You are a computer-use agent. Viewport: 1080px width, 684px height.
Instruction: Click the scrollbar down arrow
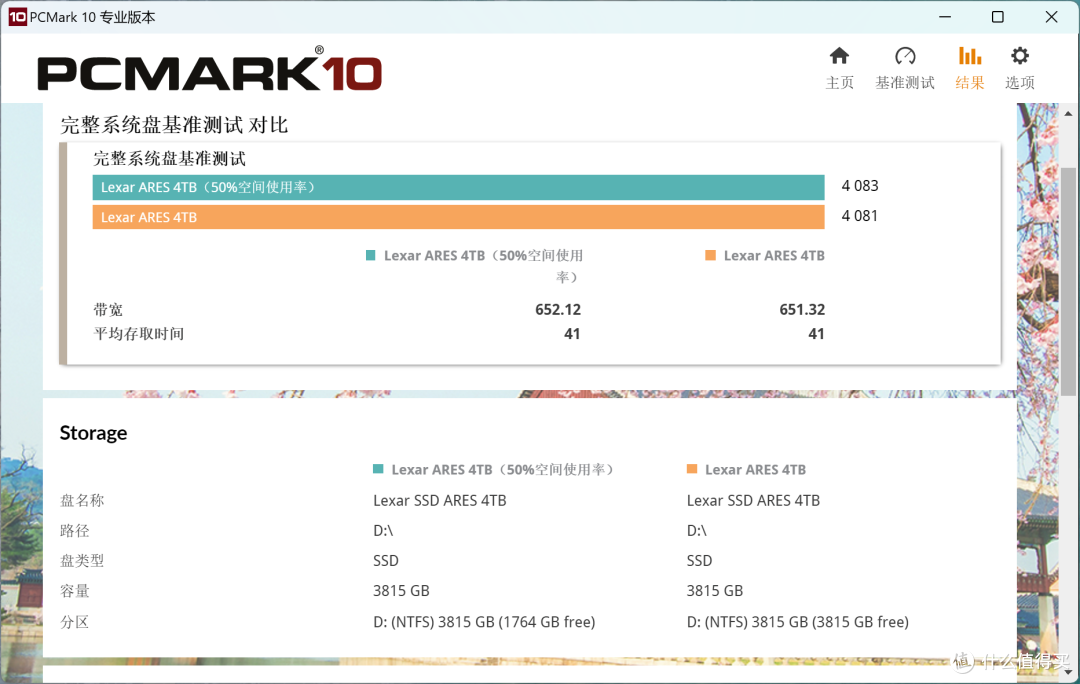tap(1068, 672)
